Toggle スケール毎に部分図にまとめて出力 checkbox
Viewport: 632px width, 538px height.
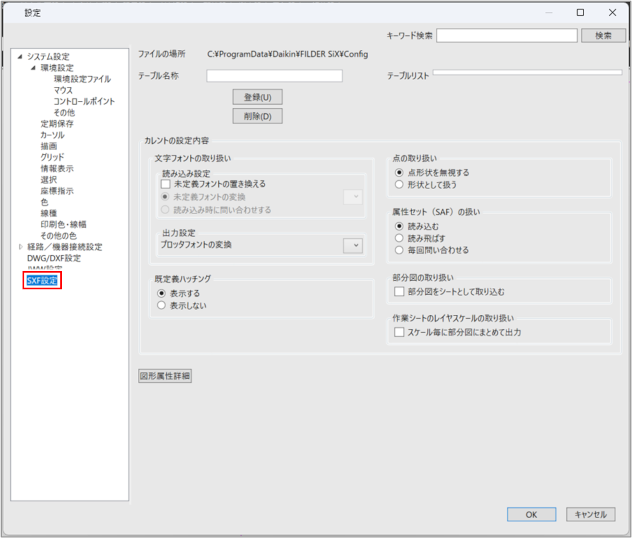click(x=400, y=331)
